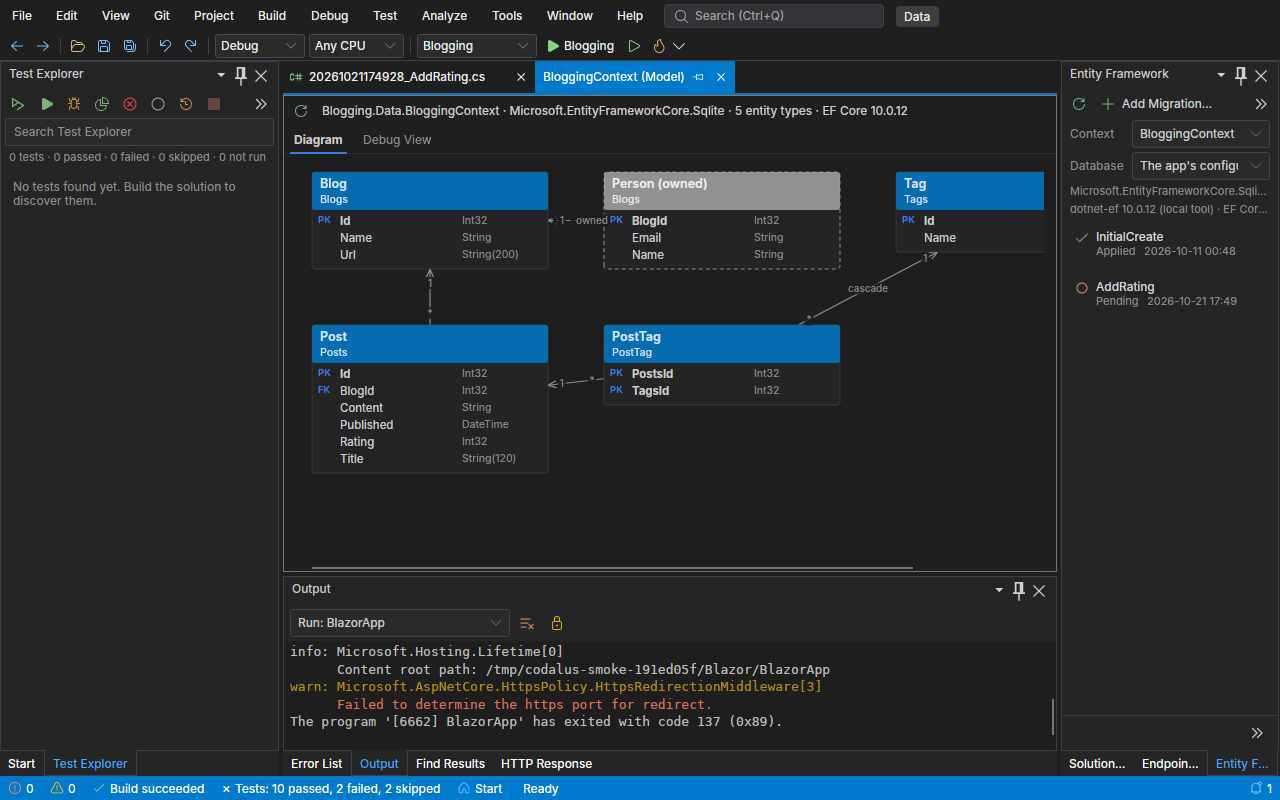Click the Data button beside search
Screen dimensions: 1280x800
pos(917,16)
